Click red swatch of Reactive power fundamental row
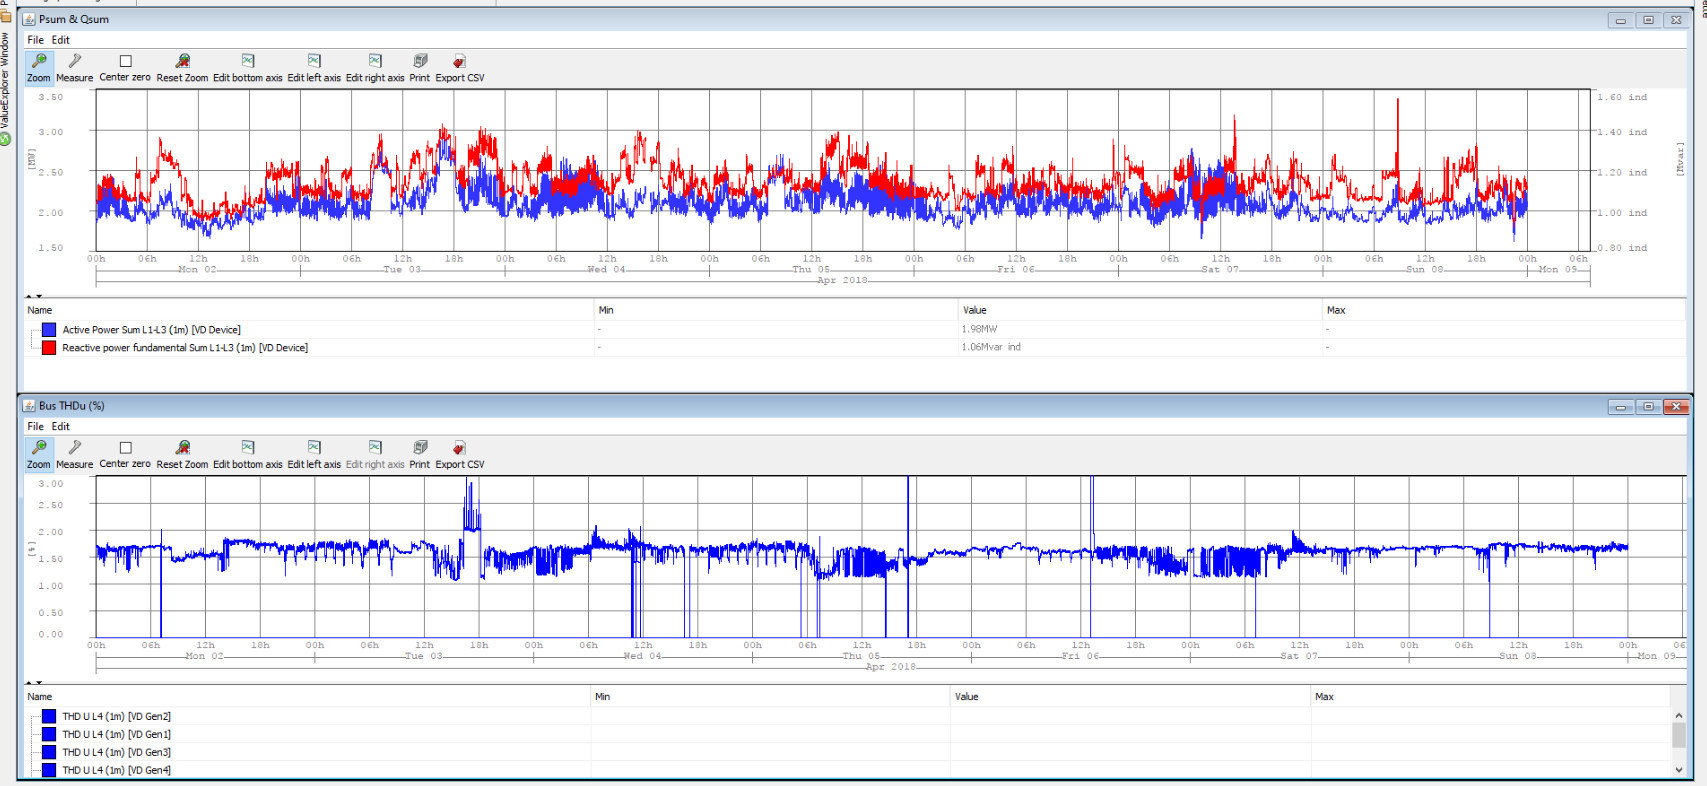1707x786 pixels. pyautogui.click(x=49, y=348)
